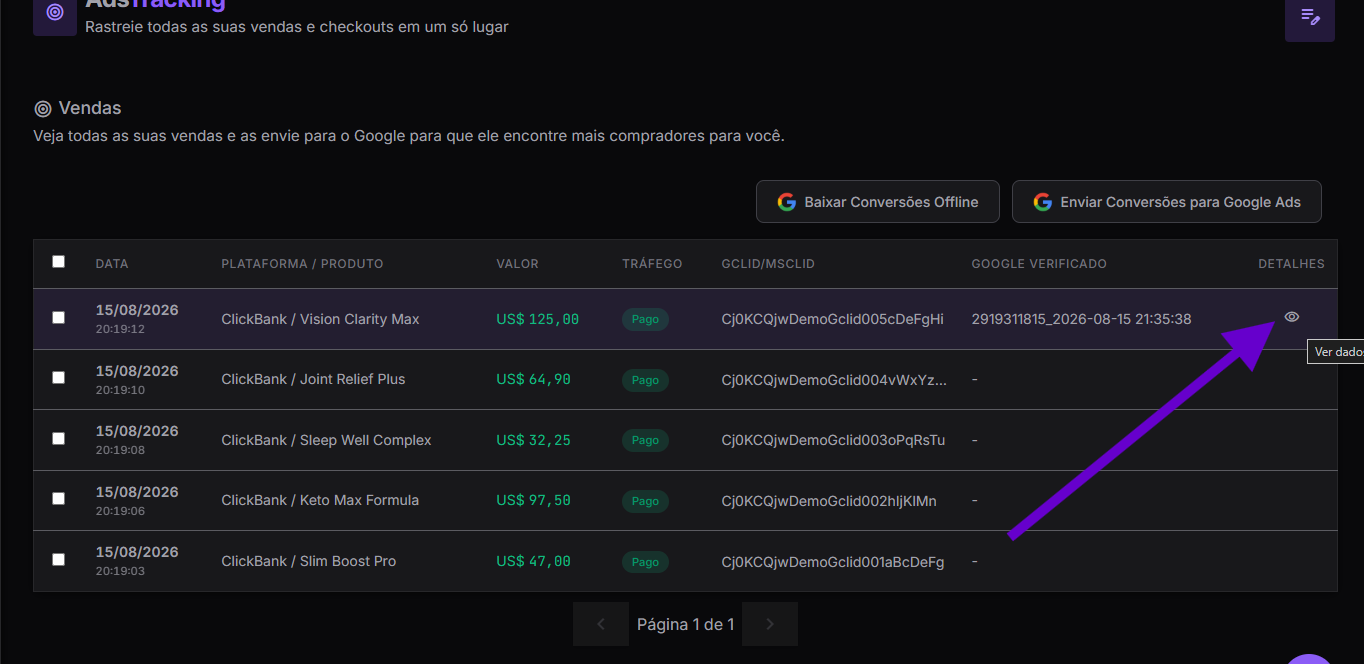This screenshot has height=664, width=1364.
Task: Click the GOOGLE VERIFICADO column header
Action: (1039, 264)
